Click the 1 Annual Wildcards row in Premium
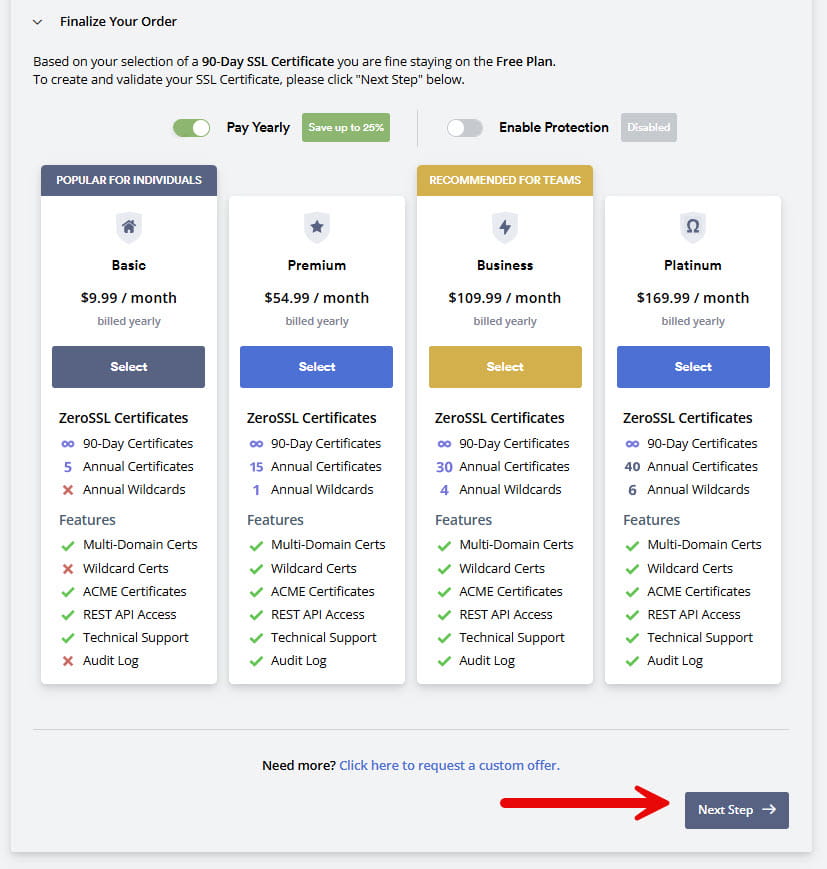The width and height of the screenshot is (827, 869). tap(313, 490)
